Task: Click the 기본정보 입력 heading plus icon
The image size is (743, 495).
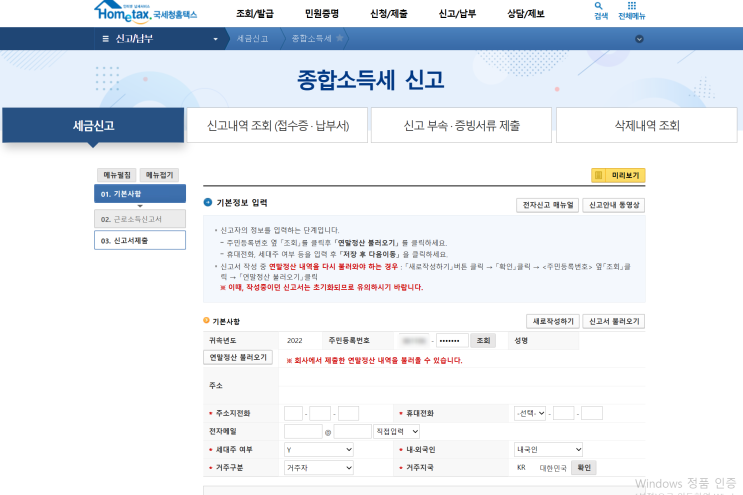Action: point(208,202)
